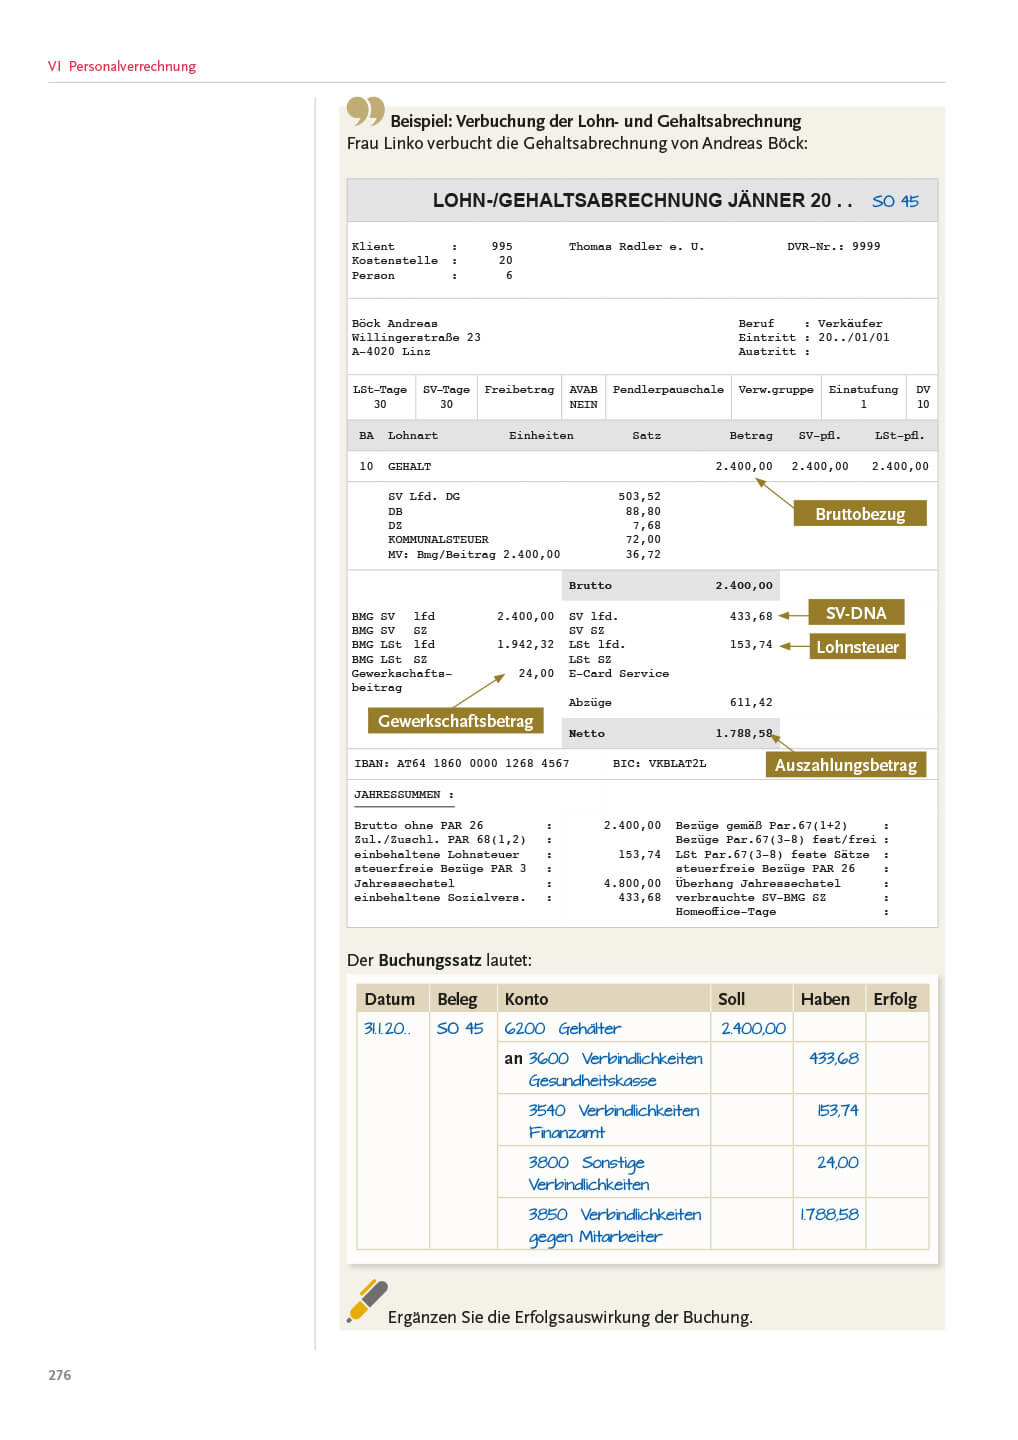Viewport: 1018px width, 1440px height.
Task: Select the Auszahlungsbetrag callout label
Action: point(845,765)
